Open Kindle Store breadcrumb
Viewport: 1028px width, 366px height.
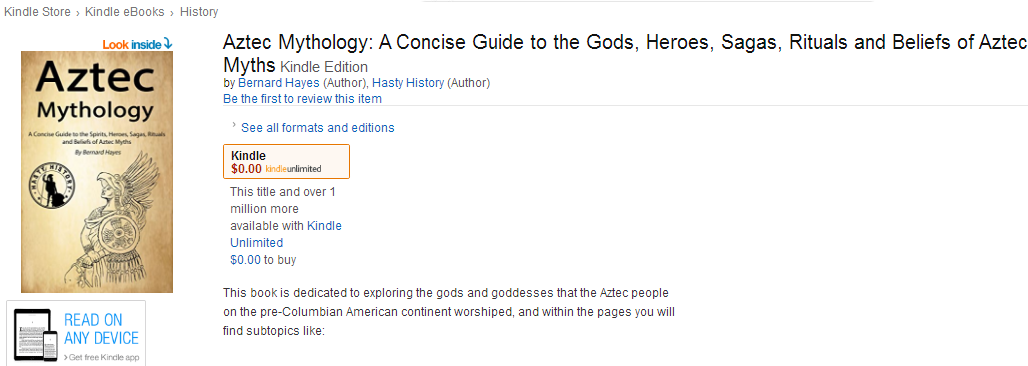(37, 12)
